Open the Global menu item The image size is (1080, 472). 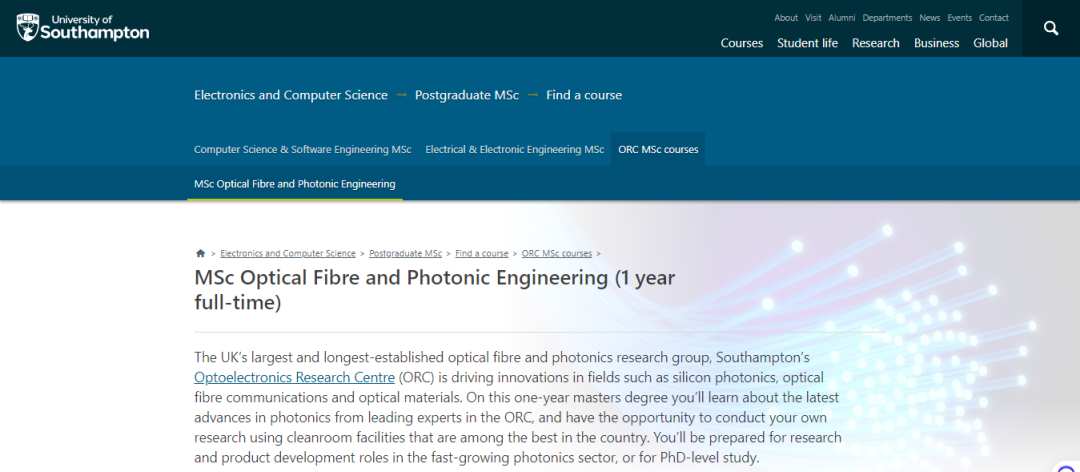pyautogui.click(x=990, y=43)
